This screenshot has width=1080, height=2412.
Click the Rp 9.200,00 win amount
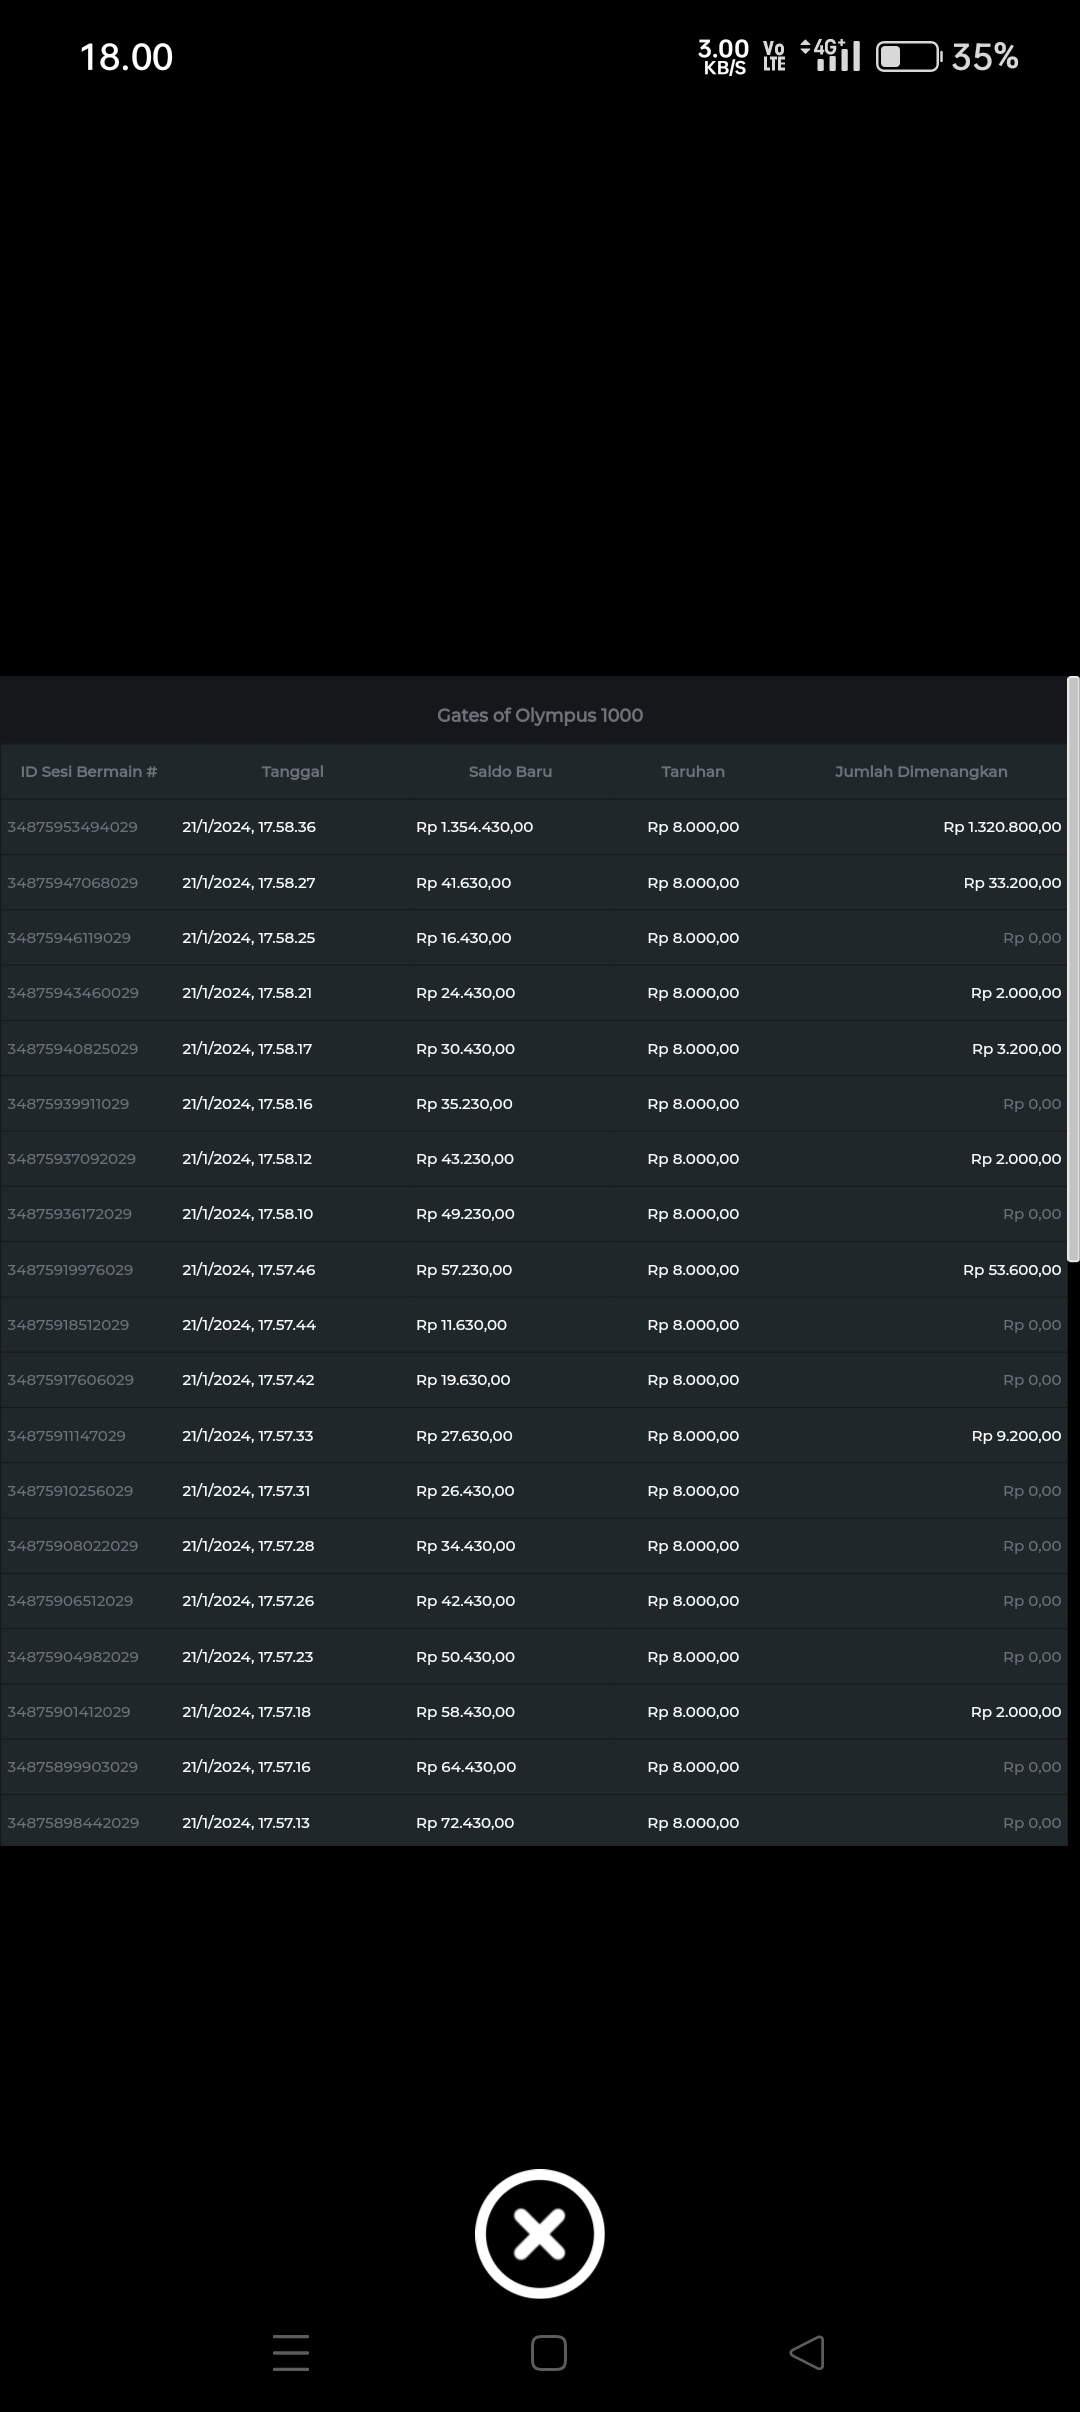[x=1016, y=1436]
